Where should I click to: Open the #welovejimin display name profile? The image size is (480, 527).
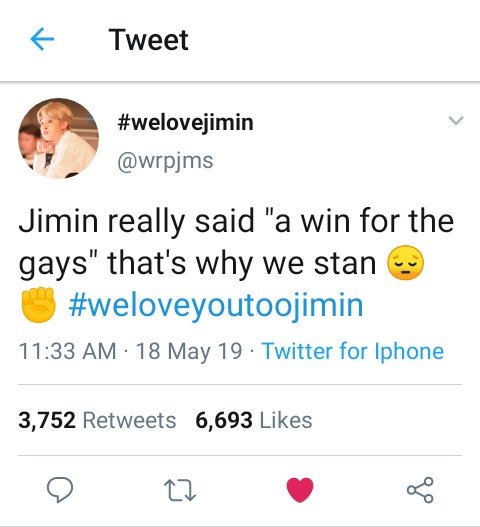pyautogui.click(x=185, y=122)
